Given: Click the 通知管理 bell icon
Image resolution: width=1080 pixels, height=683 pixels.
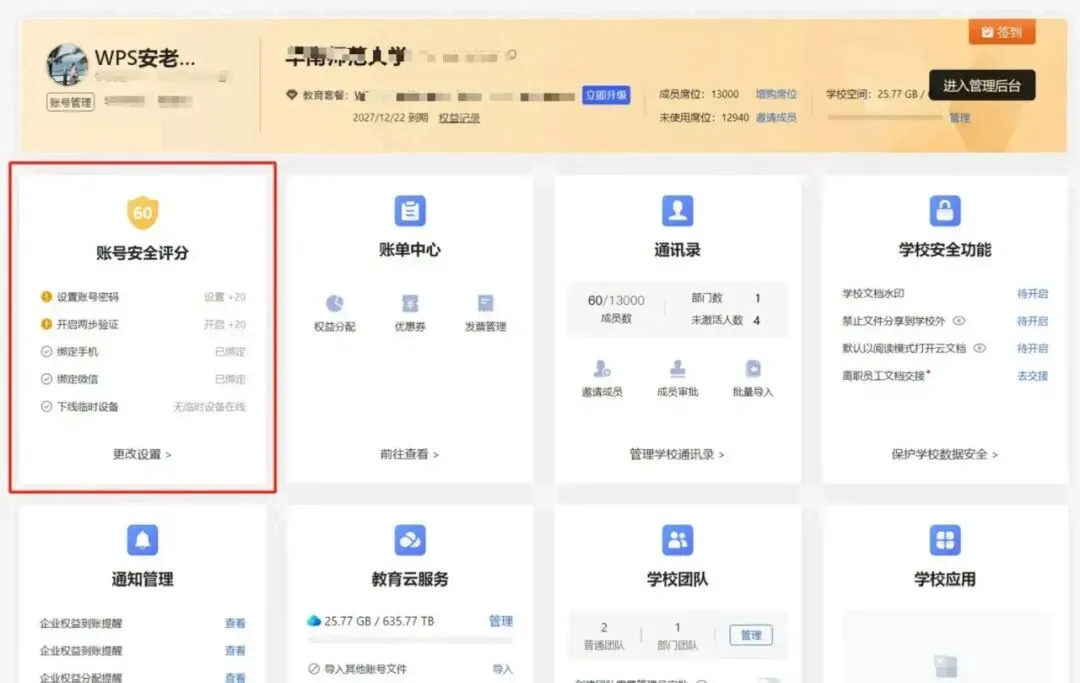Looking at the screenshot, I should click(x=143, y=540).
